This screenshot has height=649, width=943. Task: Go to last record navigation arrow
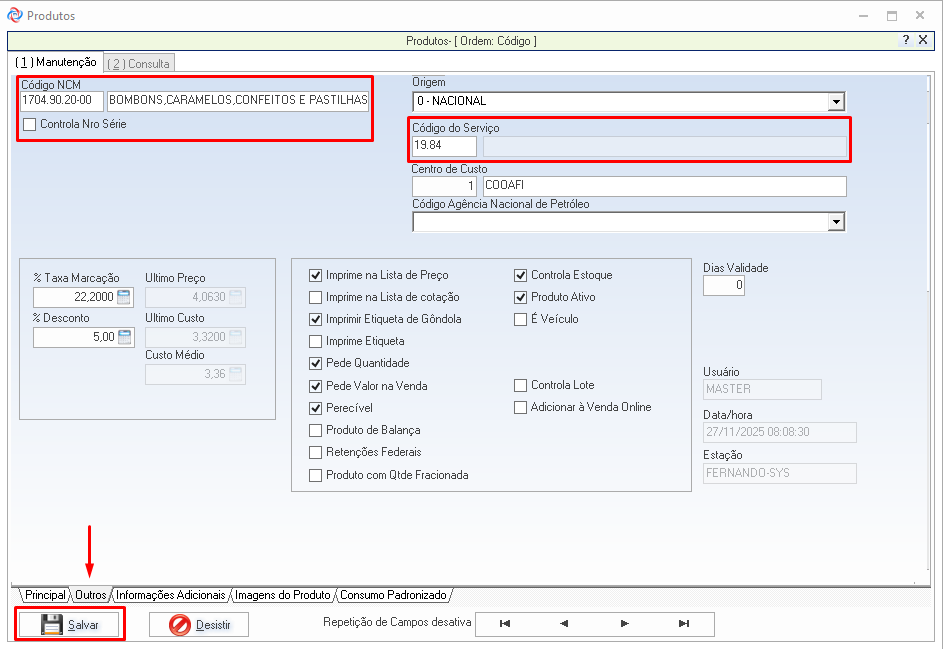tap(684, 624)
